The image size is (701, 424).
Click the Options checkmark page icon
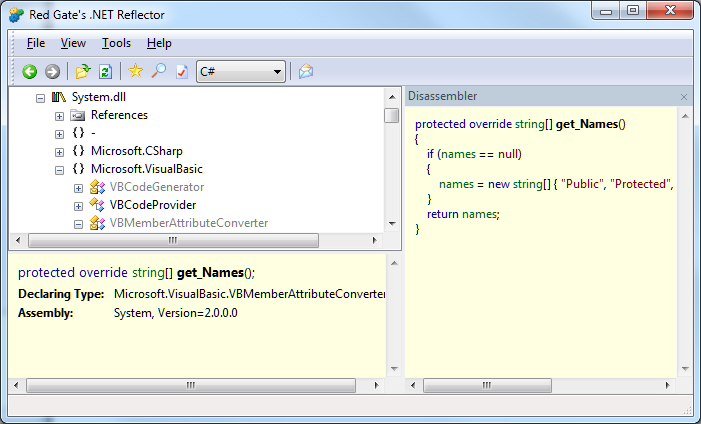(182, 71)
